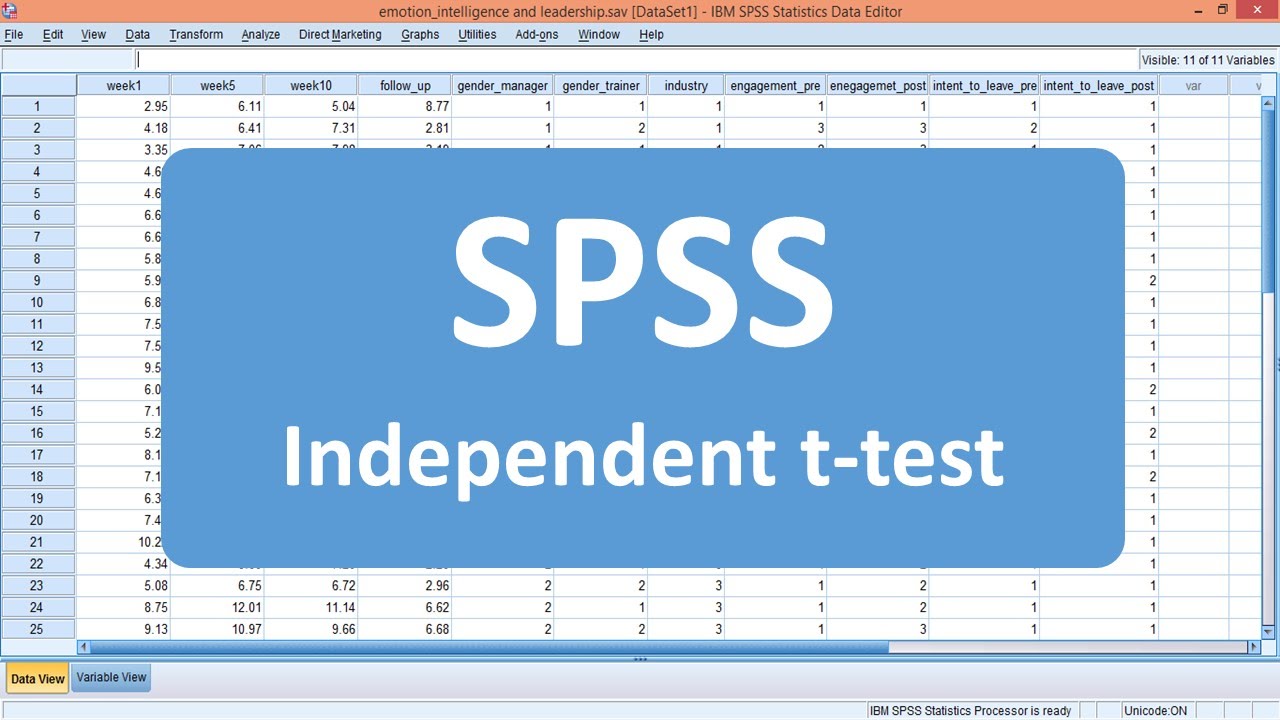The width and height of the screenshot is (1280, 720).
Task: Open the Analyze menu
Action: tap(261, 34)
